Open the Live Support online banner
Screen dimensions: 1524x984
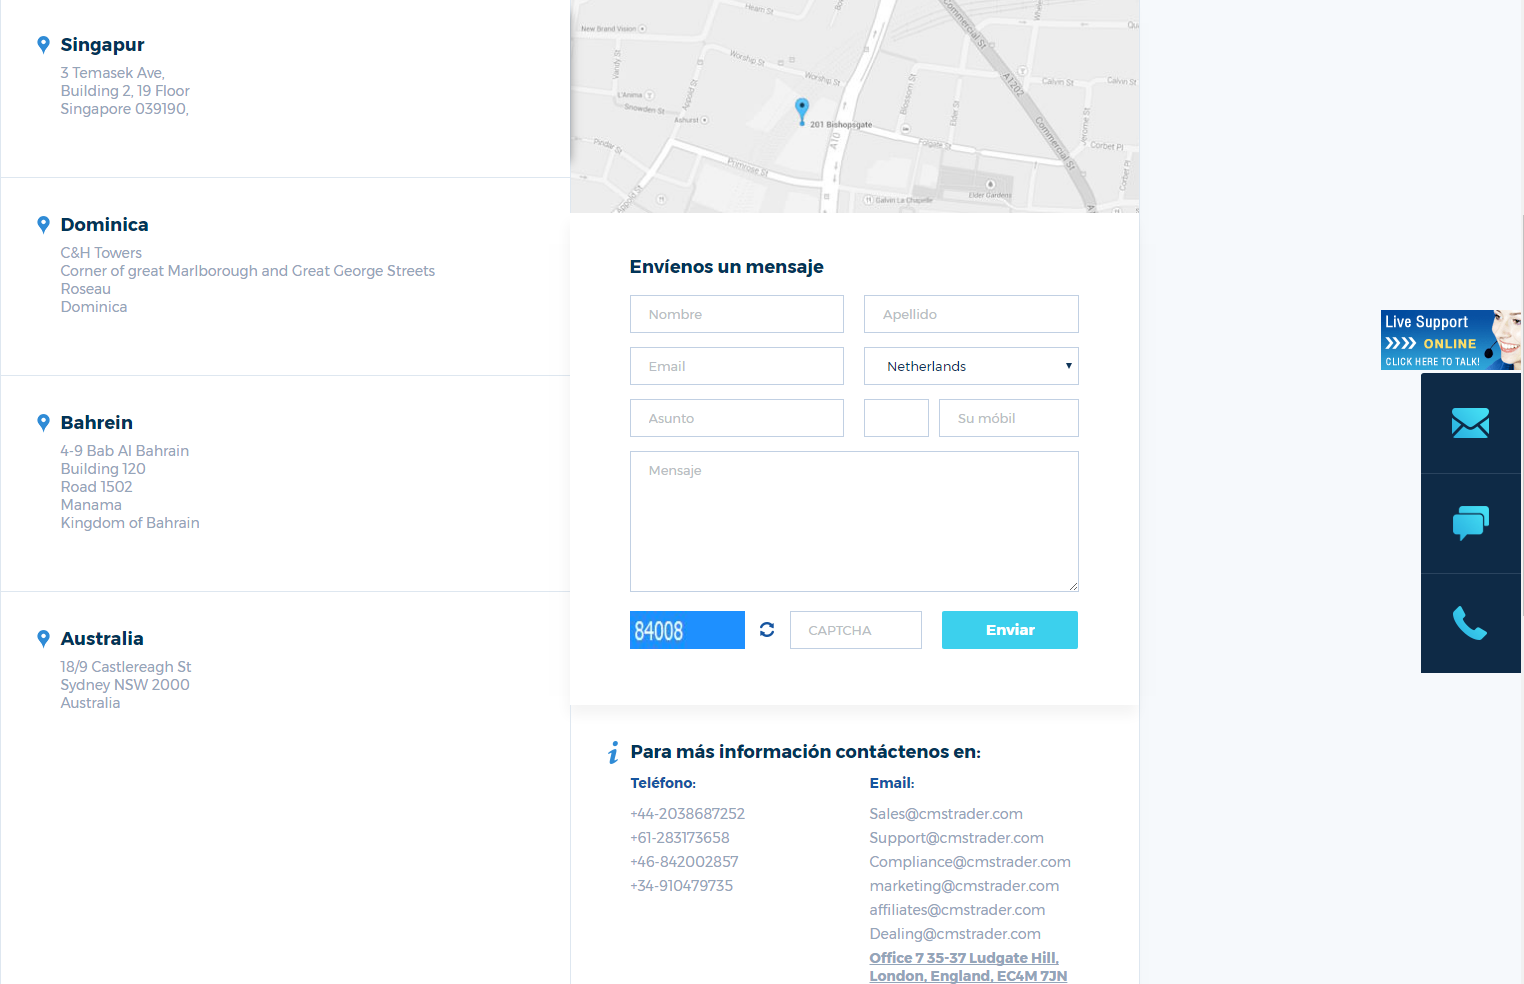click(1451, 340)
